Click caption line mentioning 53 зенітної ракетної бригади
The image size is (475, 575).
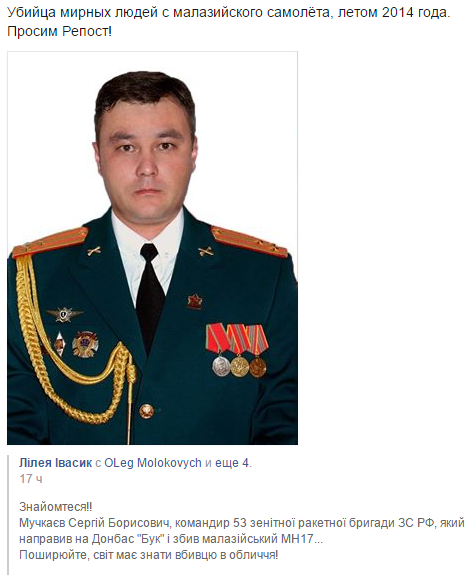242,523
